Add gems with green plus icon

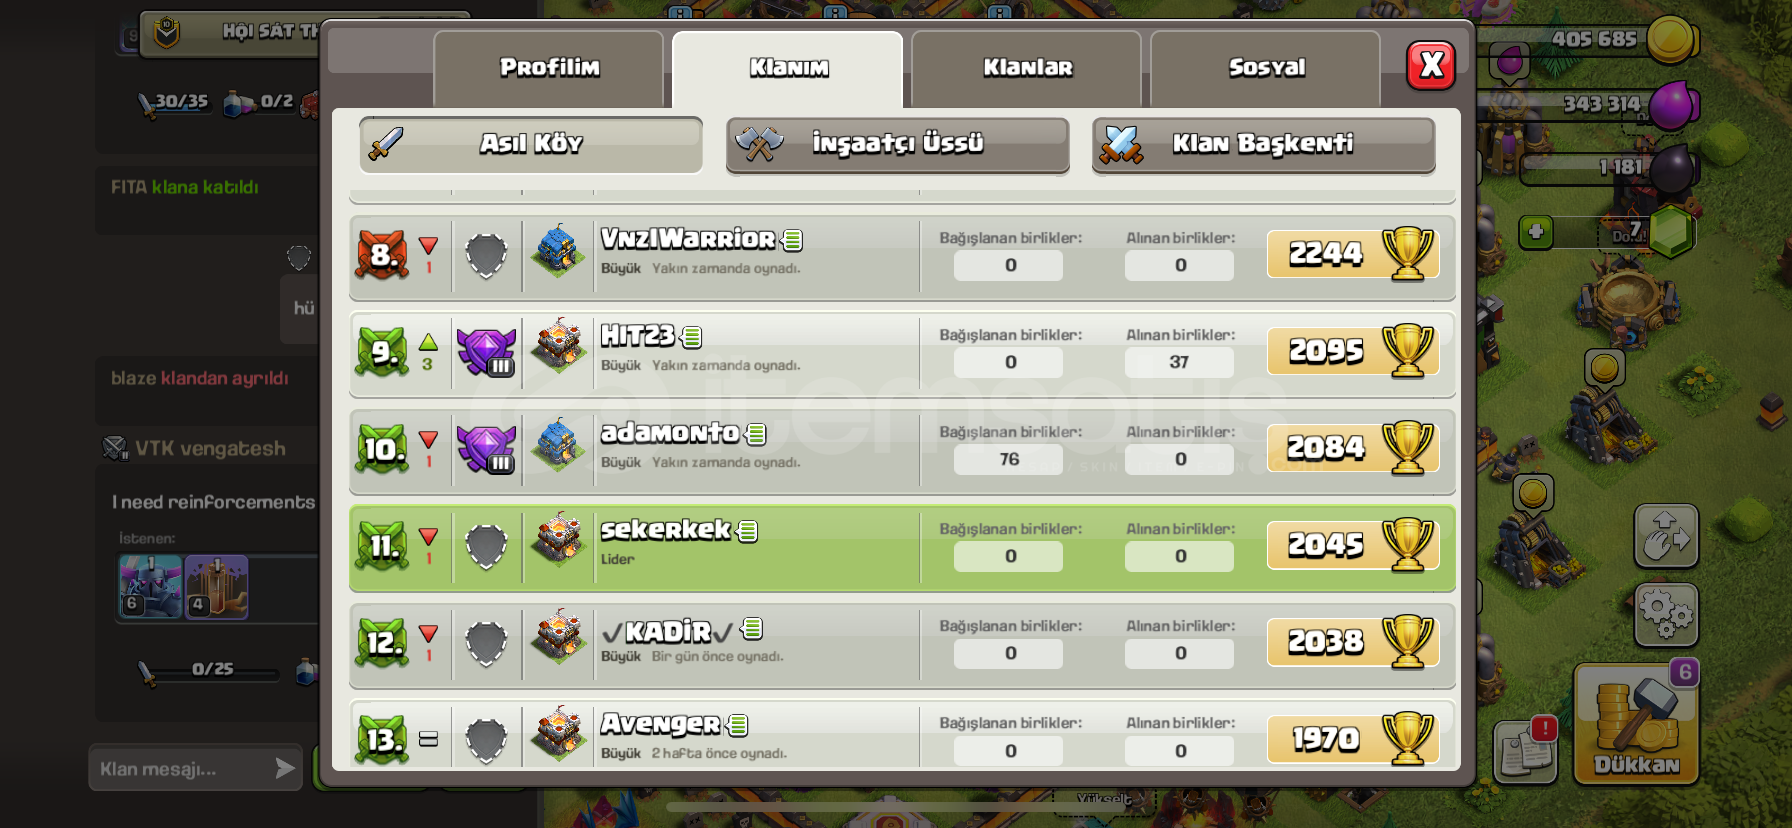click(x=1536, y=232)
